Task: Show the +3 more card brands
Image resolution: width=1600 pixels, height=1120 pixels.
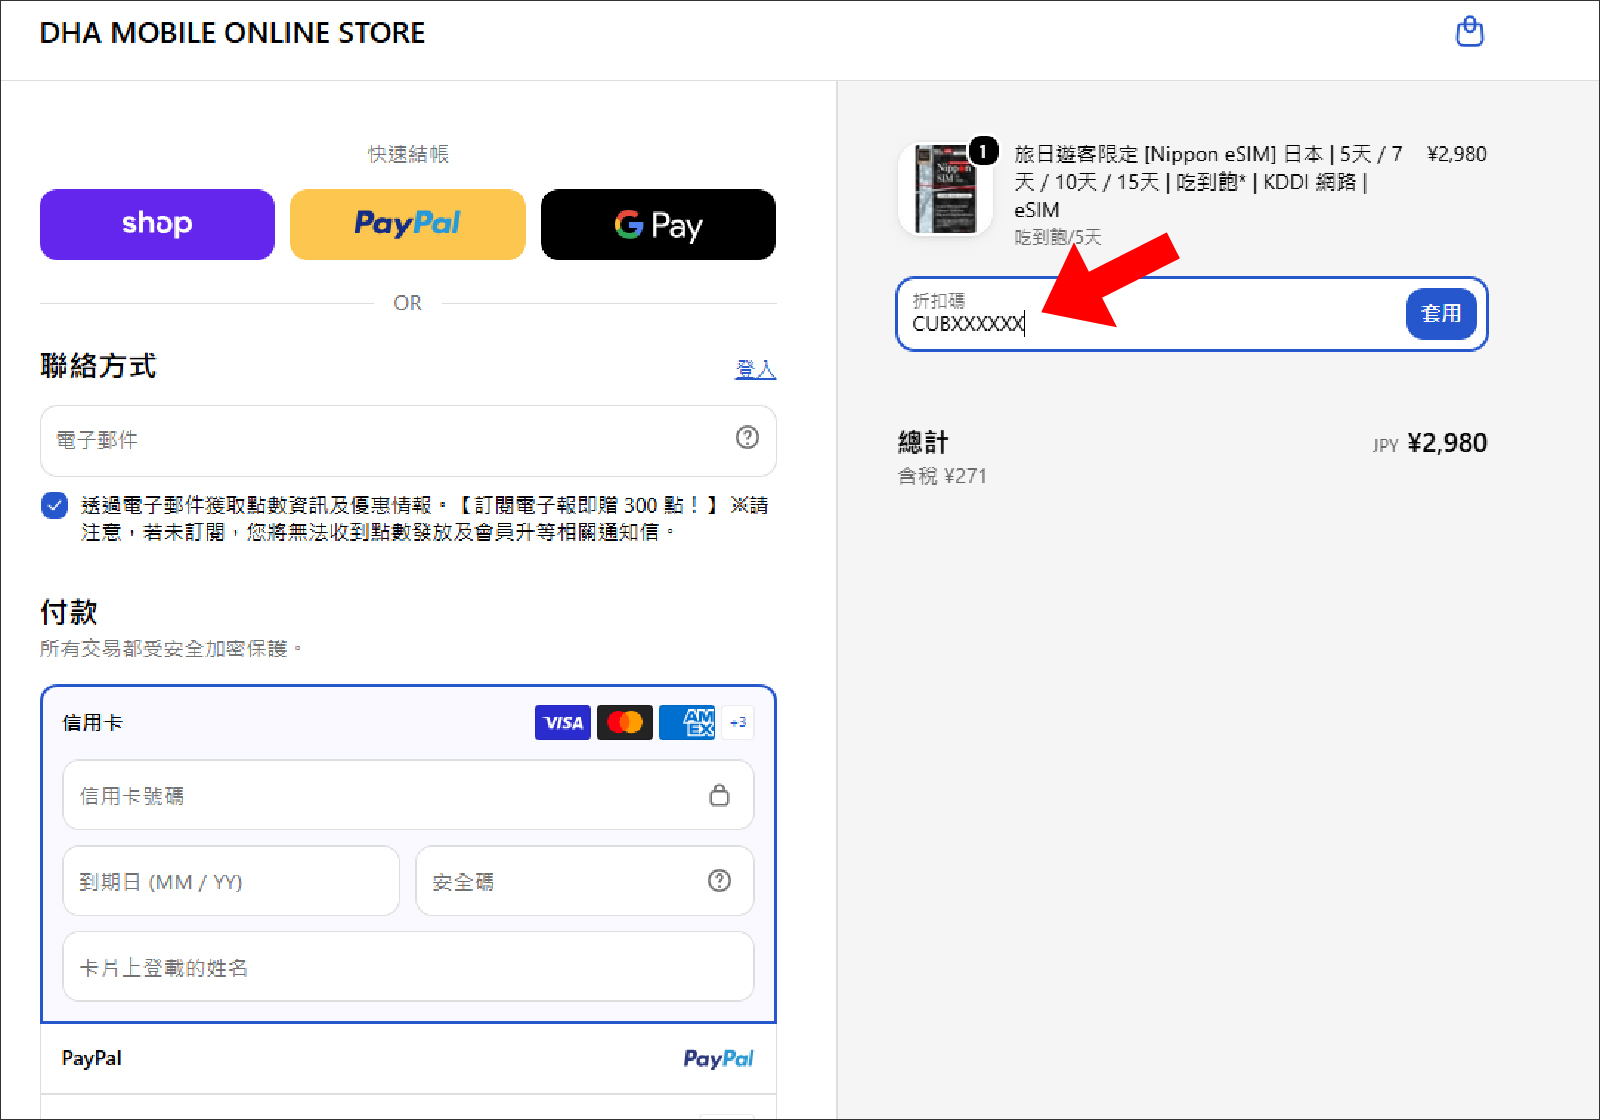Action: tap(738, 722)
